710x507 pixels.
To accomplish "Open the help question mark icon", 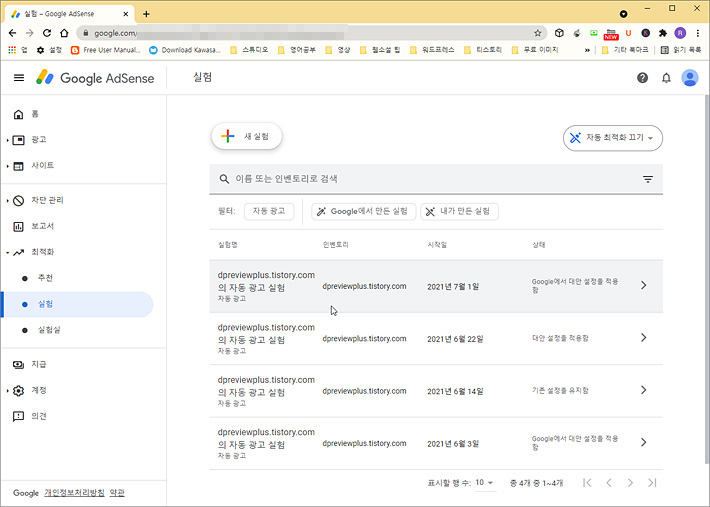I will (642, 78).
